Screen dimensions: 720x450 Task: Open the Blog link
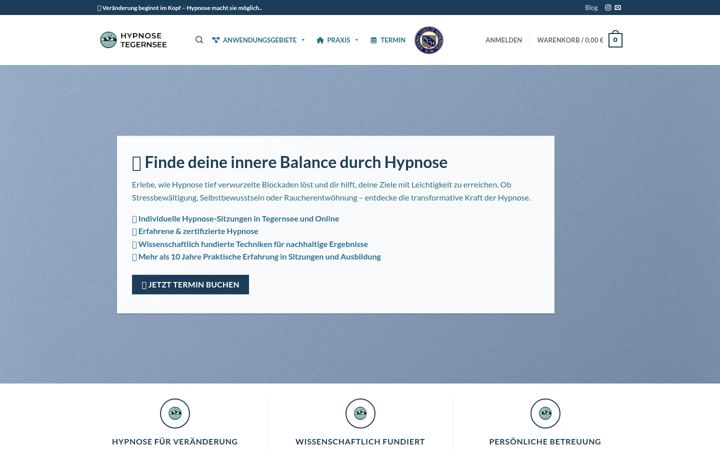591,7
